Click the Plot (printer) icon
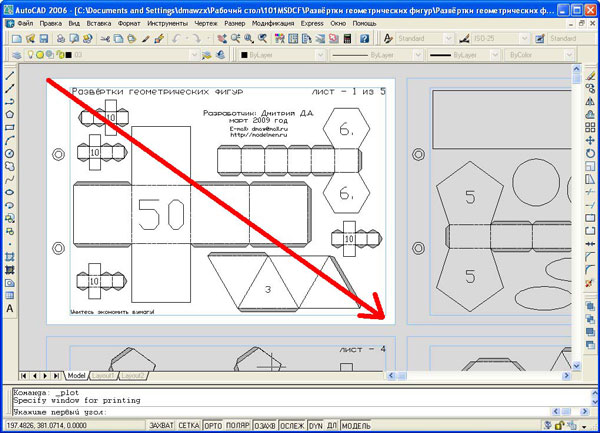The height and width of the screenshot is (433, 600). [60, 39]
